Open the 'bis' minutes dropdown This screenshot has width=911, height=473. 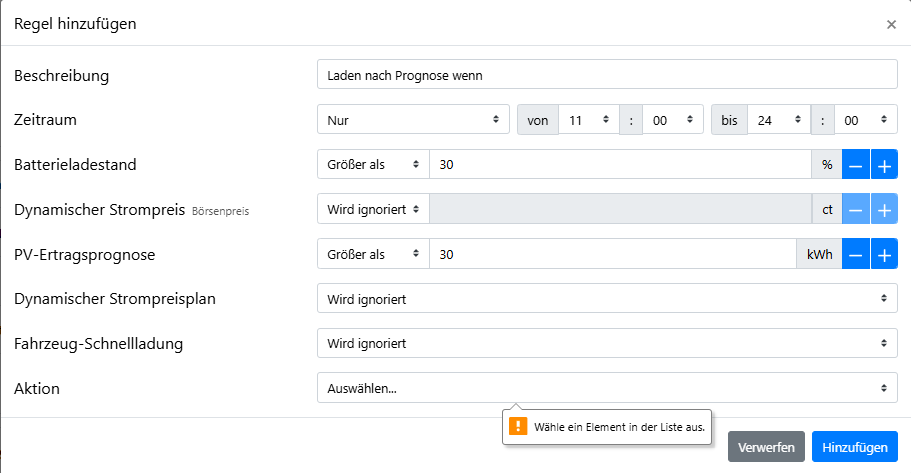865,120
